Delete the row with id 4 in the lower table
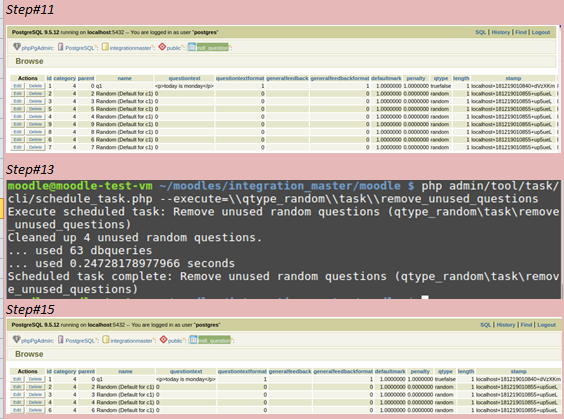This screenshot has width=564, height=419. (x=35, y=402)
